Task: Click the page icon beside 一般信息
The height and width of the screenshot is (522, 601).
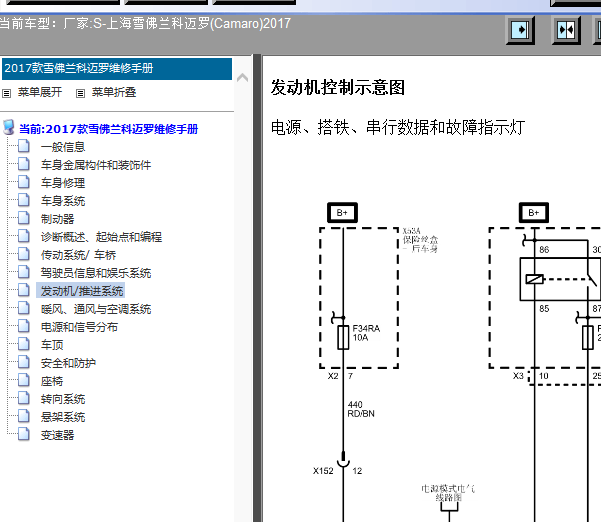Action: (x=24, y=146)
